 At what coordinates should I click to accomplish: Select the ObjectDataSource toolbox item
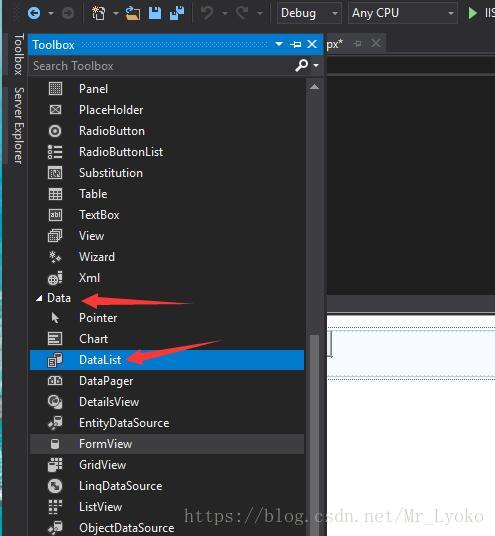pyautogui.click(x=167, y=528)
